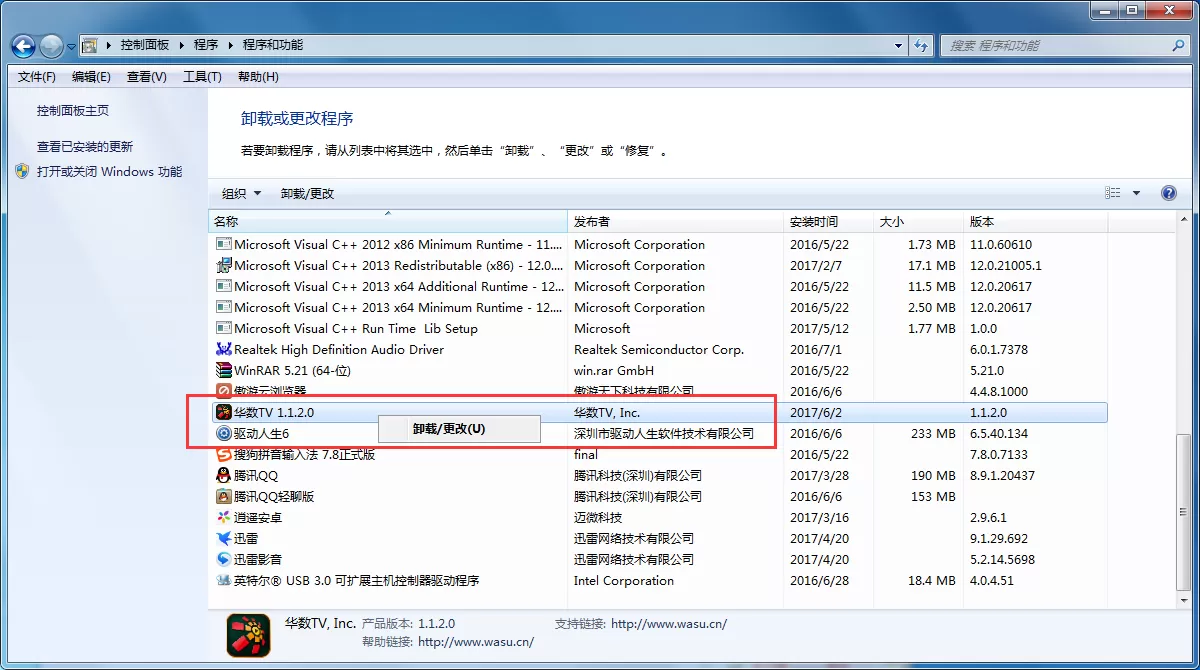Screen dimensions: 1200x670
Task: Open the address bar history dropdown
Action: [900, 46]
